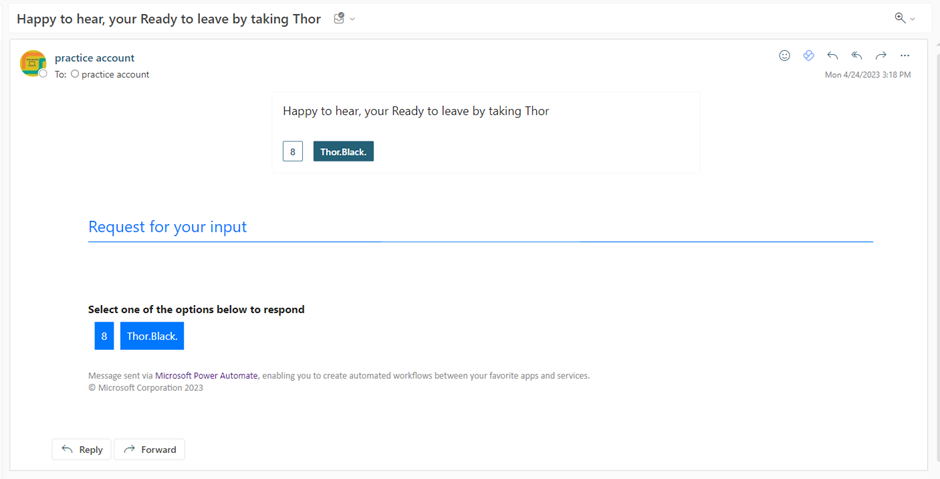
Task: Click the Reply arrow icon in message header
Action: coord(833,56)
